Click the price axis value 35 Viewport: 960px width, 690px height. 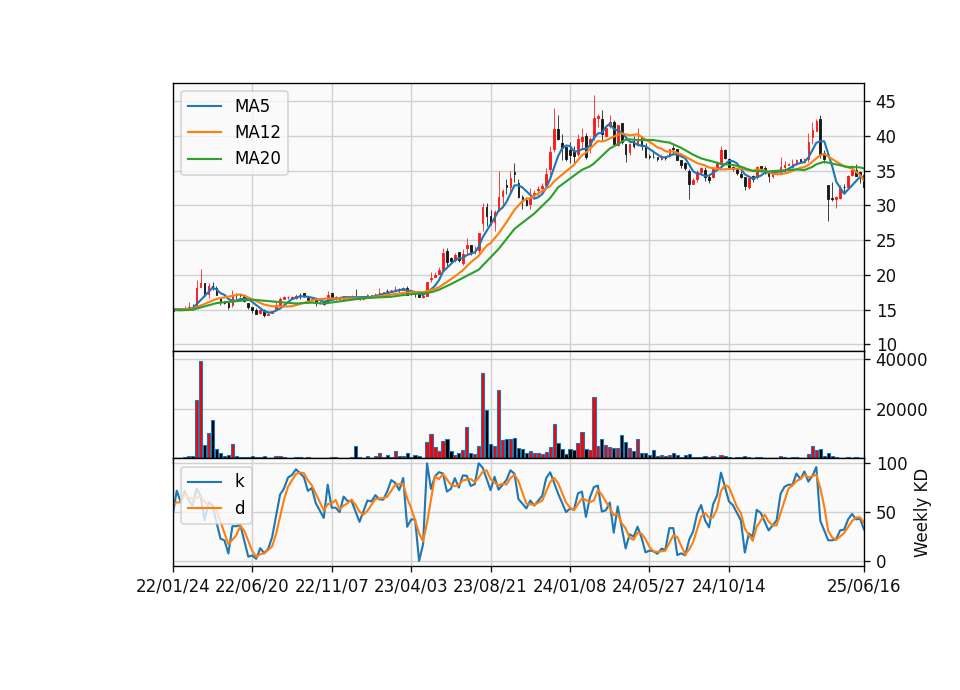[x=885, y=172]
